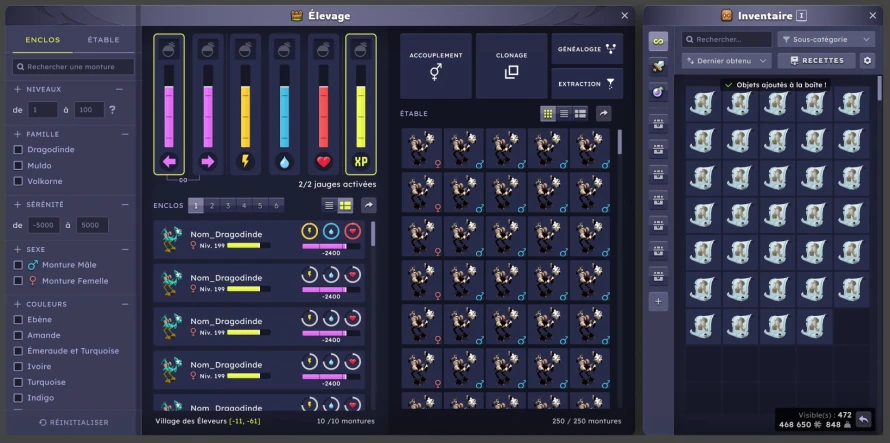Select the pink left-arrow serenity gauge icon
This screenshot has height=443, width=890.
coord(169,162)
